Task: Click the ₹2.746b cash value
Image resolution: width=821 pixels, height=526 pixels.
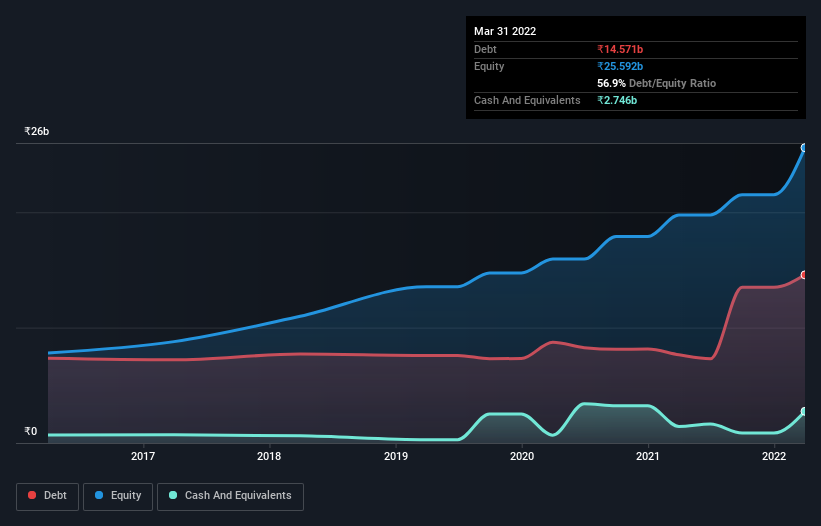Action: 617,100
